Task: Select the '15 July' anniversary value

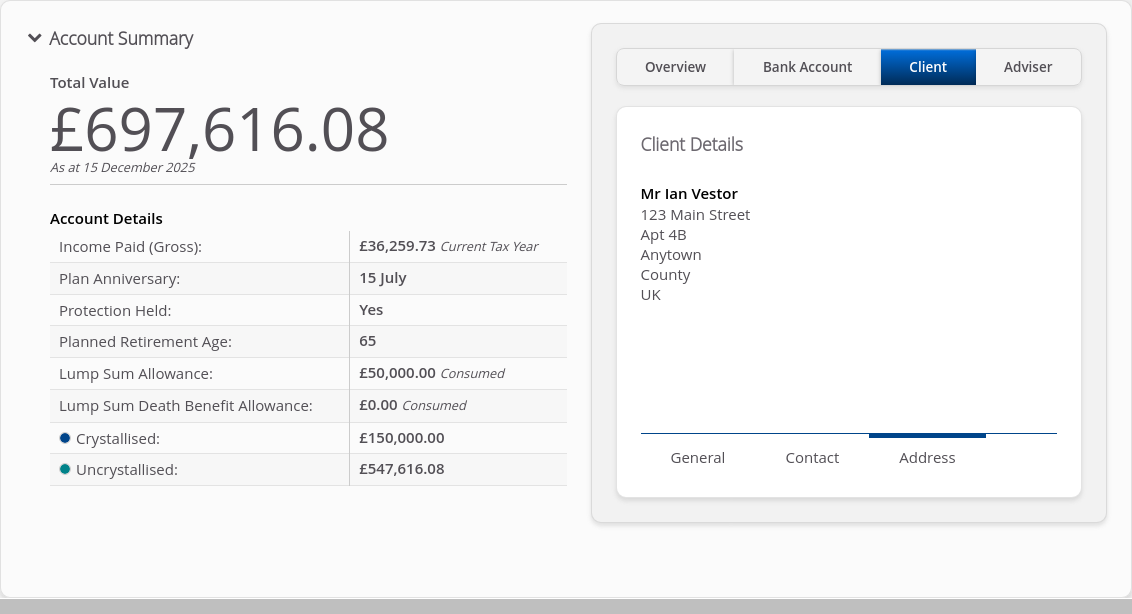Action: pyautogui.click(x=383, y=278)
